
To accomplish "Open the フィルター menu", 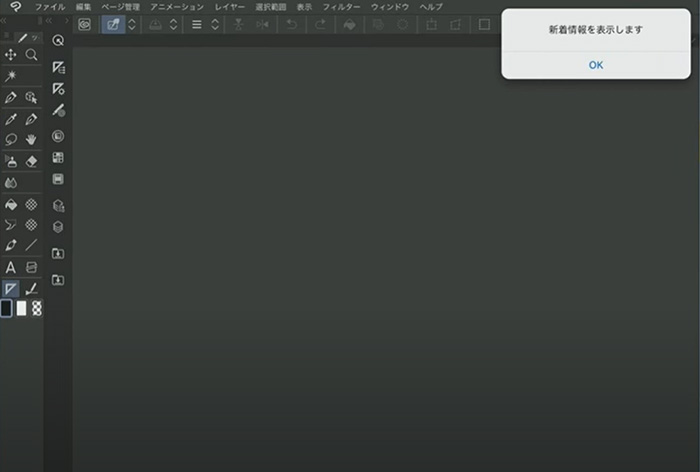I will click(341, 7).
